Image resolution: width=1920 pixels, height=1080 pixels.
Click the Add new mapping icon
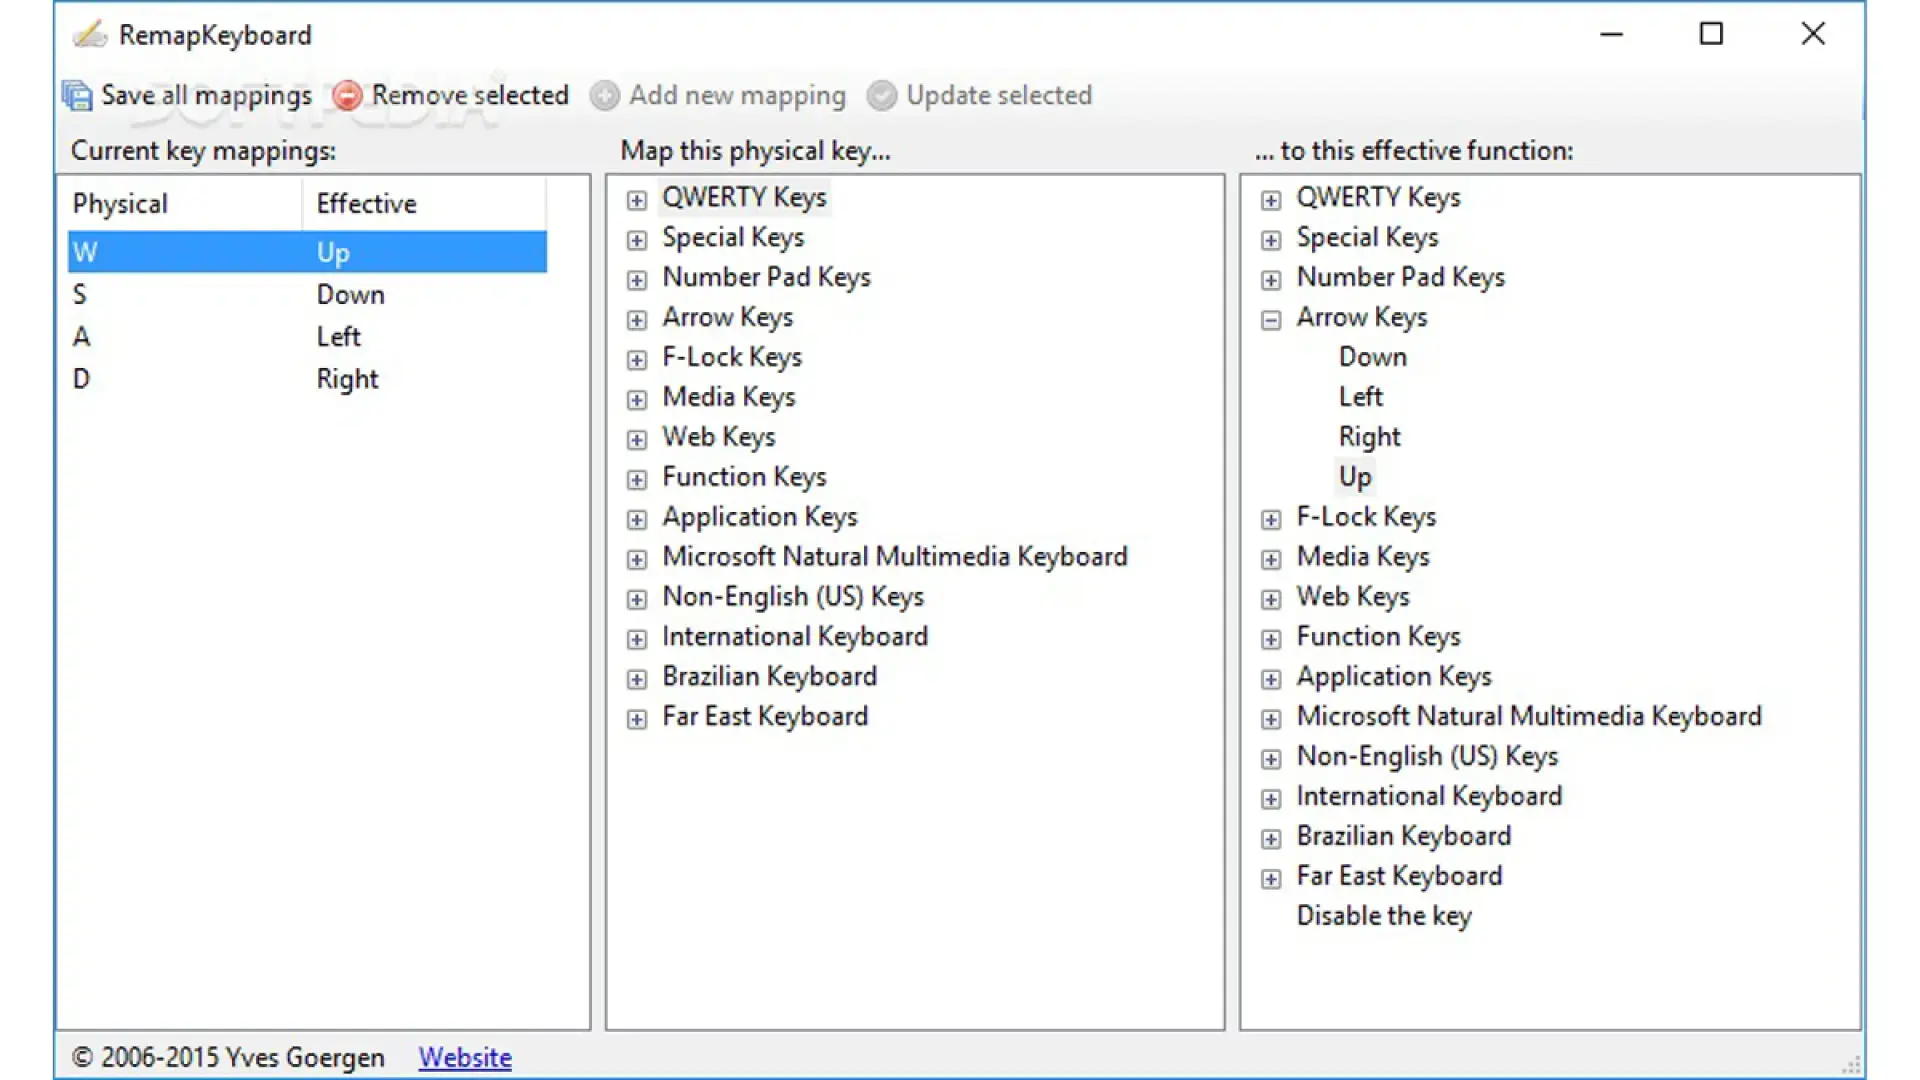click(x=604, y=95)
